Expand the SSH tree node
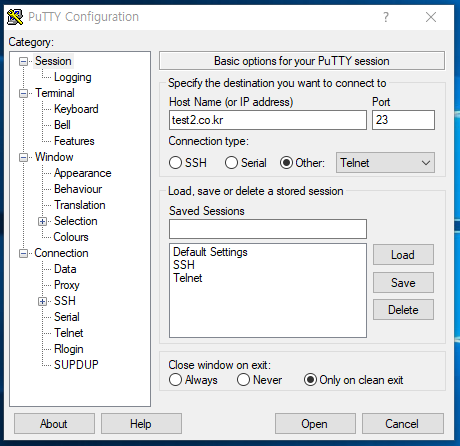 tap(42, 301)
